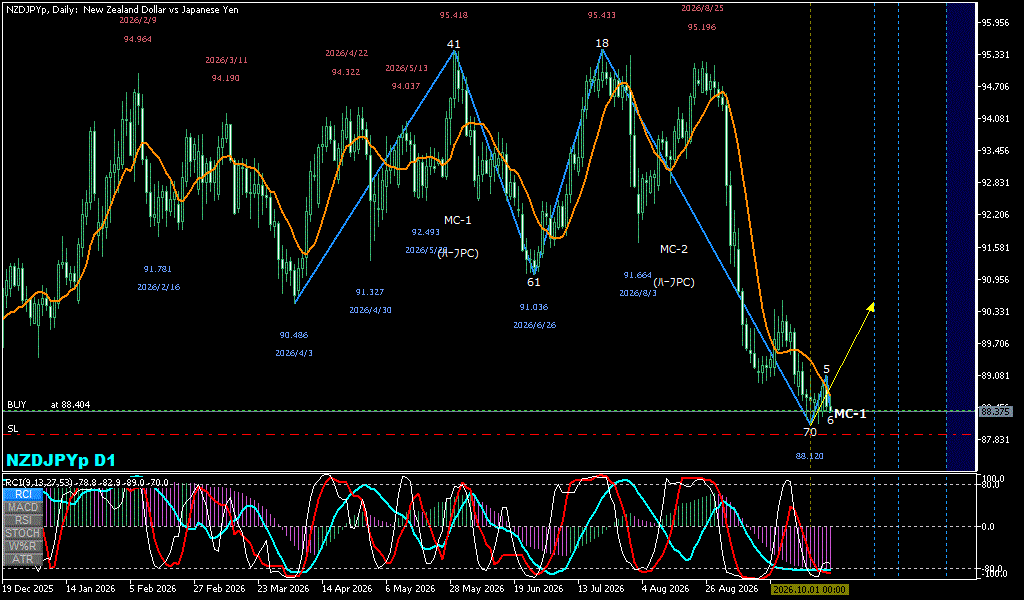Image resolution: width=1024 pixels, height=600 pixels.
Task: Click the 14 Apr 2026 axis date
Action: click(347, 589)
